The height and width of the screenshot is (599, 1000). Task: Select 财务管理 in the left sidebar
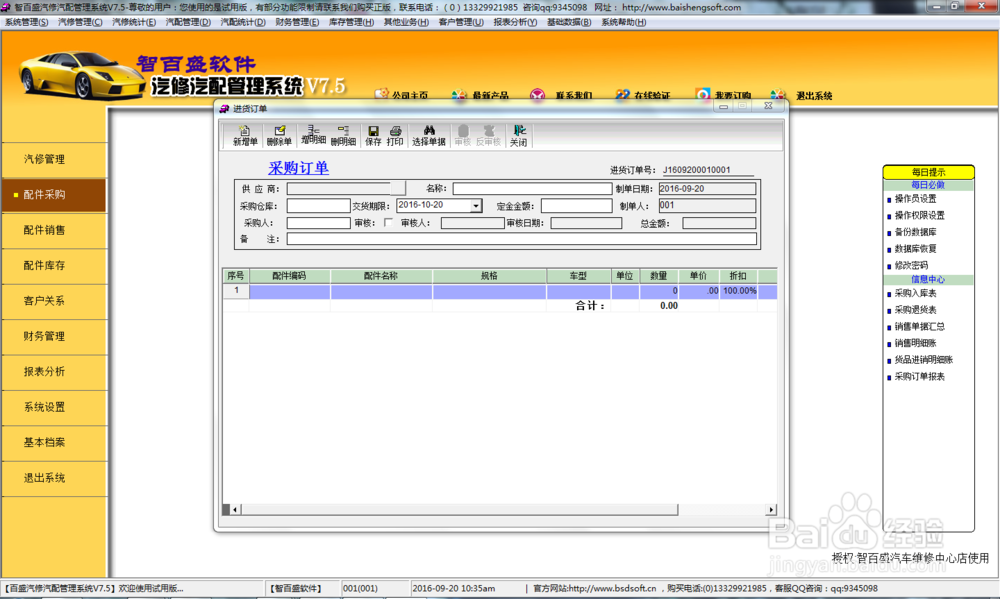pyautogui.click(x=54, y=336)
